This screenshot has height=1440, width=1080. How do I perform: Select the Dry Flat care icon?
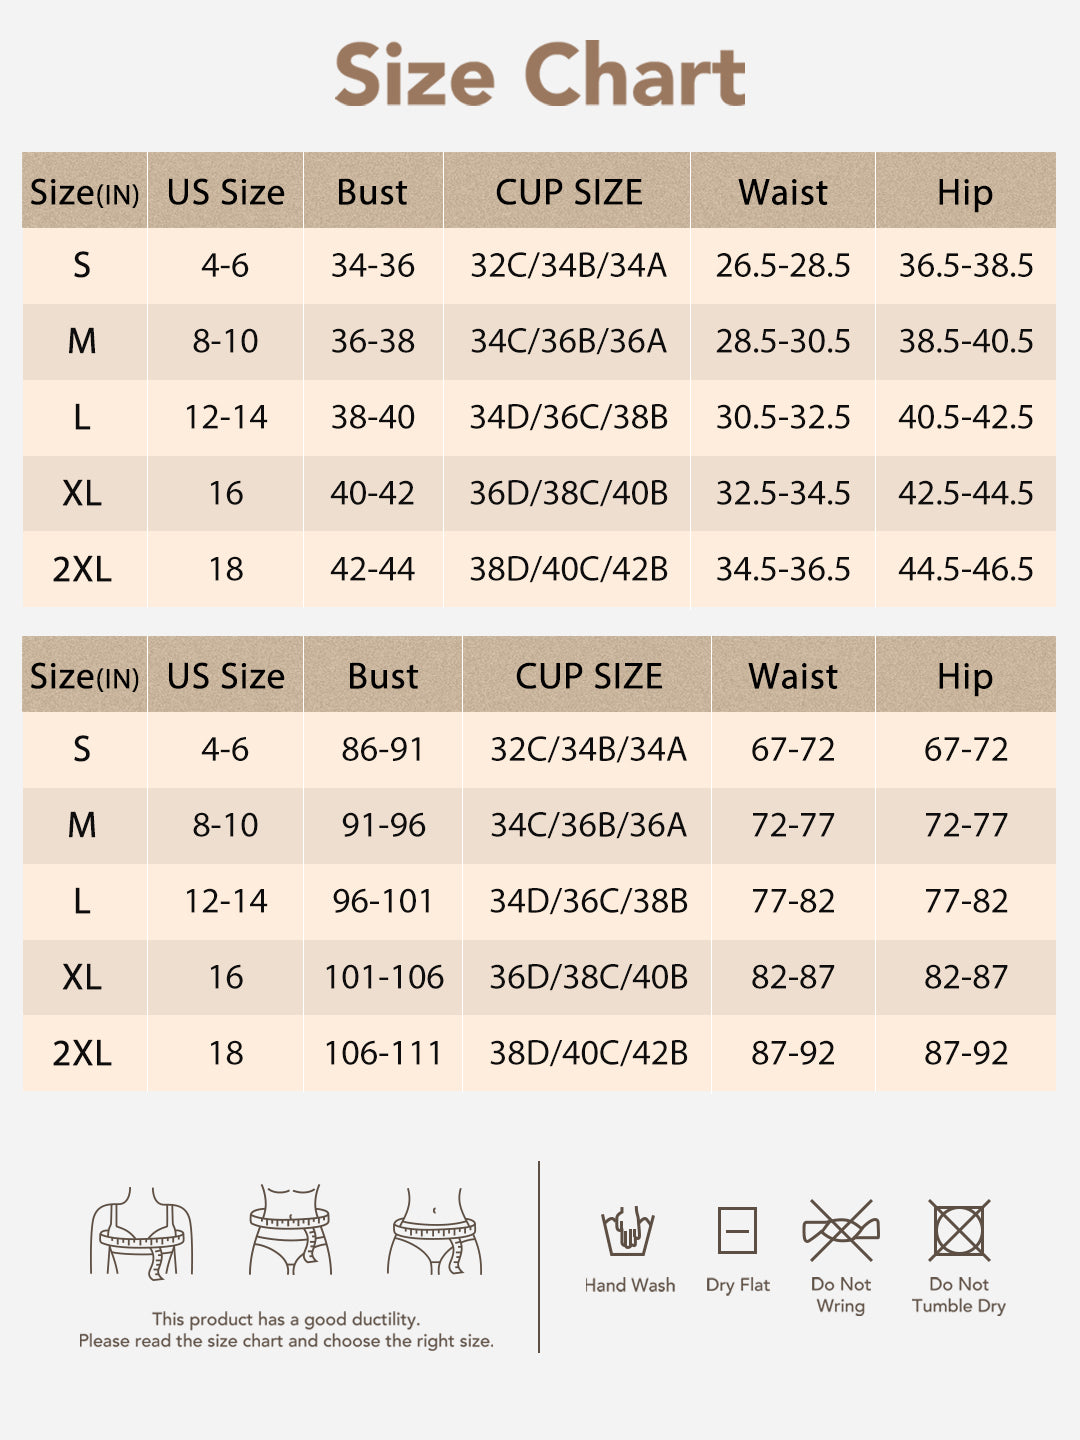(737, 1230)
